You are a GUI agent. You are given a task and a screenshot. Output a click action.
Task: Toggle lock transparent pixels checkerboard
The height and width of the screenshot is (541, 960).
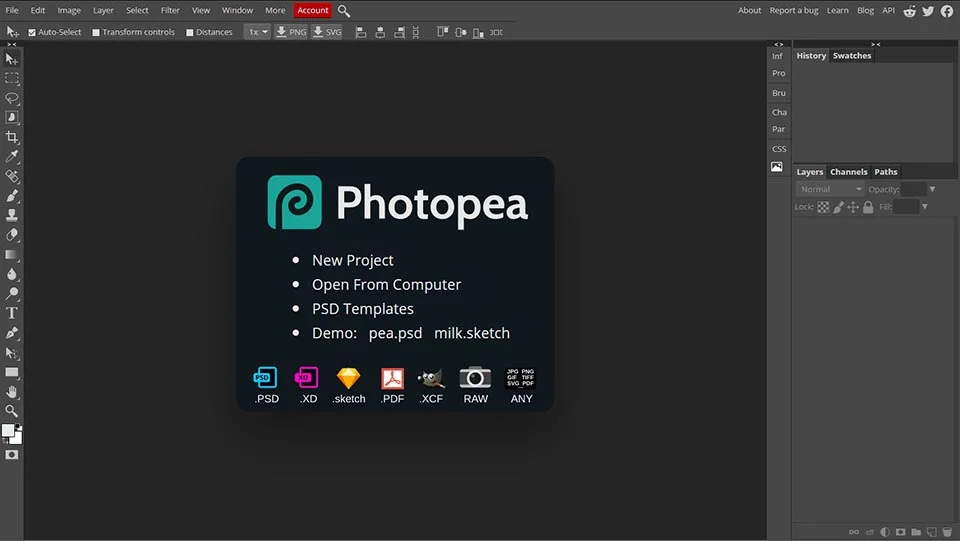[x=823, y=207]
